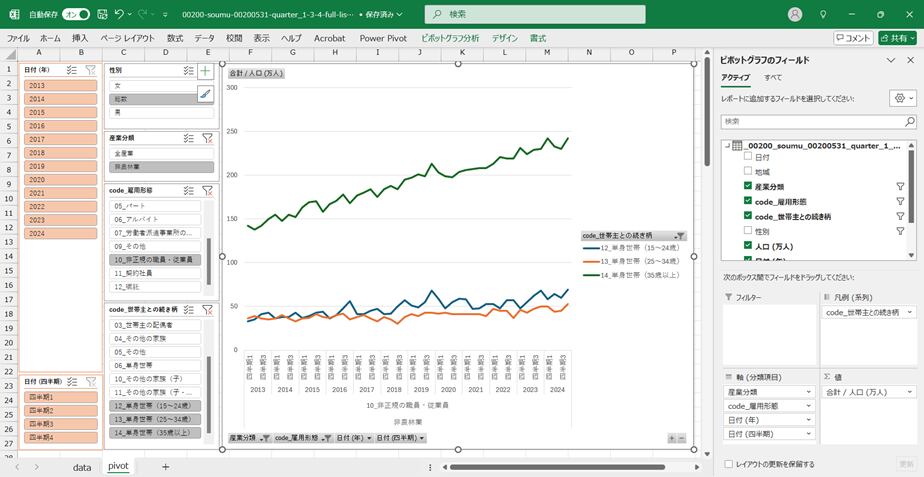Viewport: 924px width, 477px height.
Task: Toggle multi-select on 日付 (年) slicer
Action: click(x=71, y=70)
